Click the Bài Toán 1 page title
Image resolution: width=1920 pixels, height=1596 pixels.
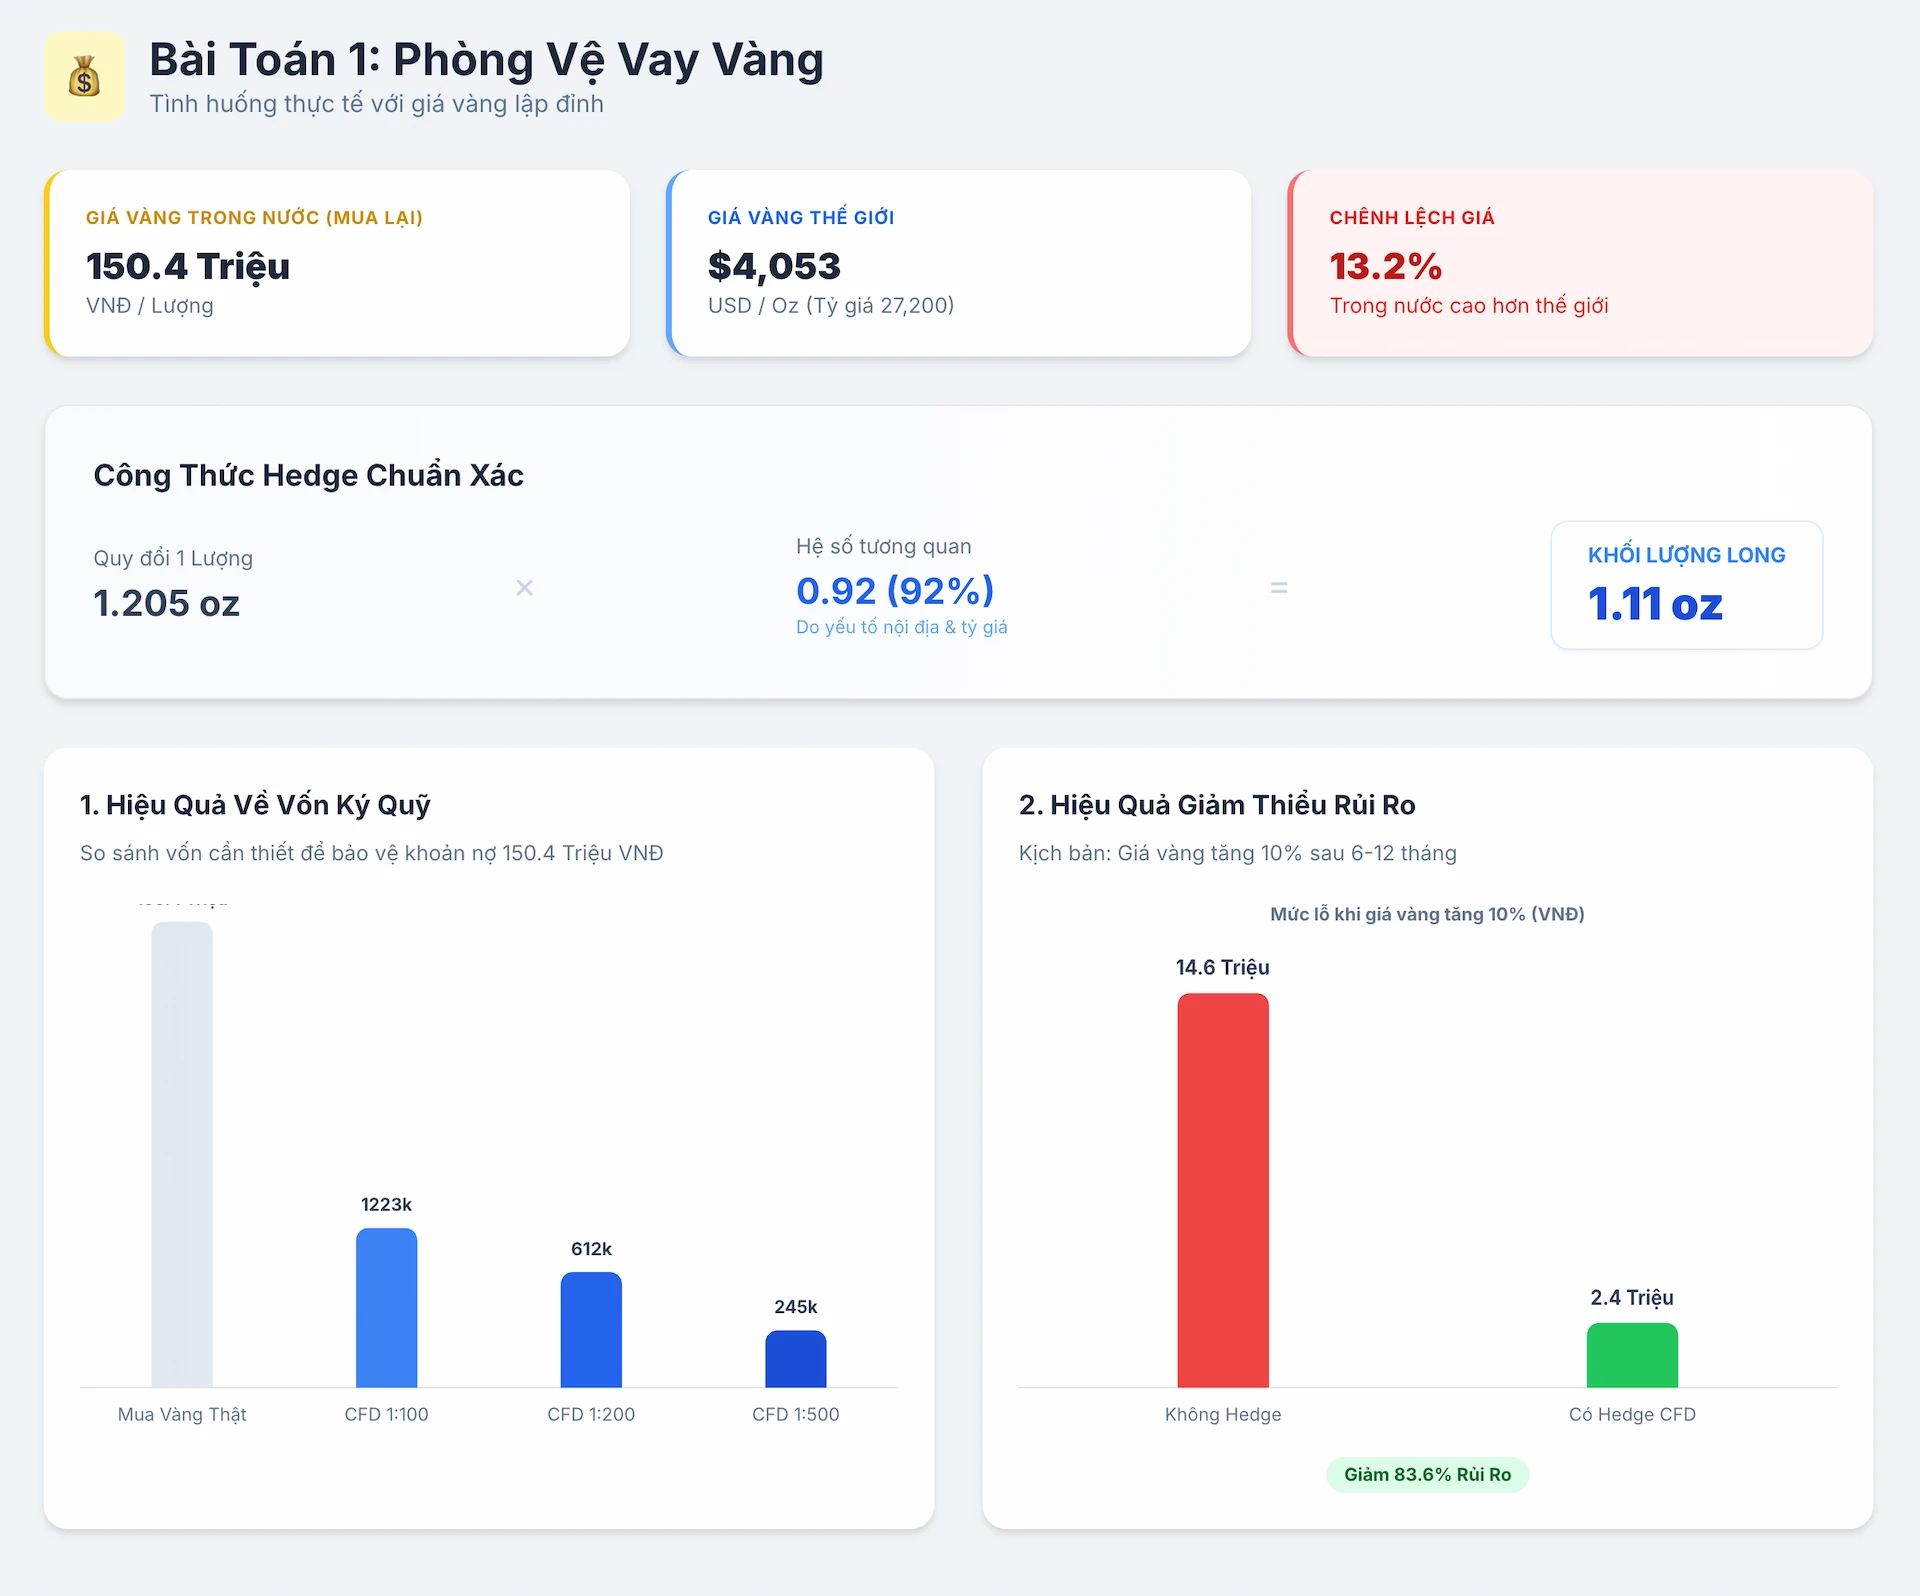(x=486, y=60)
